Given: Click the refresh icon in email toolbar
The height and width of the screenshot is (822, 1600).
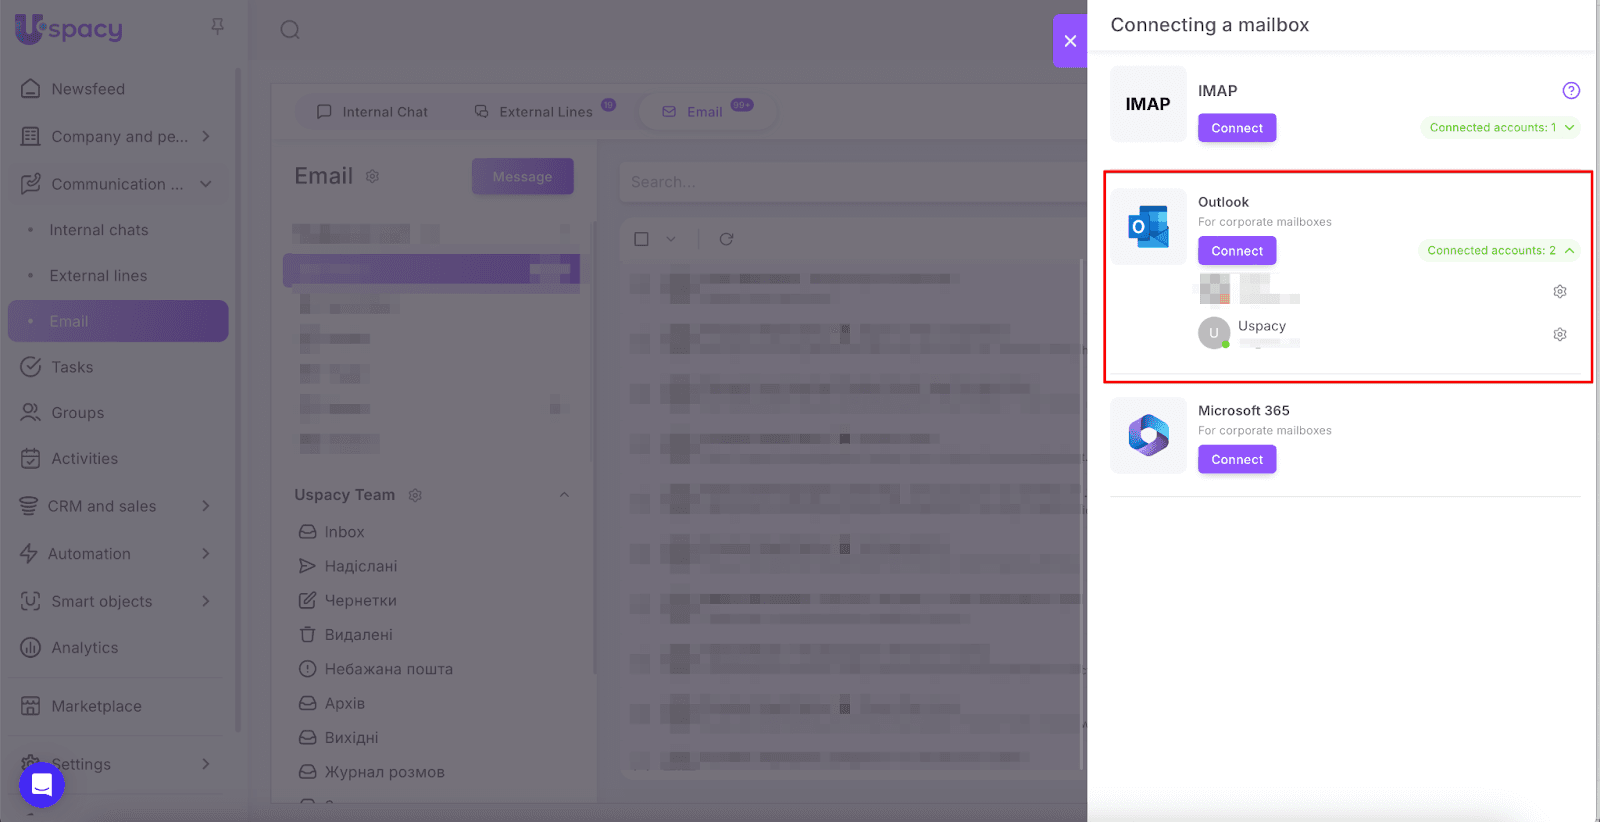Looking at the screenshot, I should point(726,239).
